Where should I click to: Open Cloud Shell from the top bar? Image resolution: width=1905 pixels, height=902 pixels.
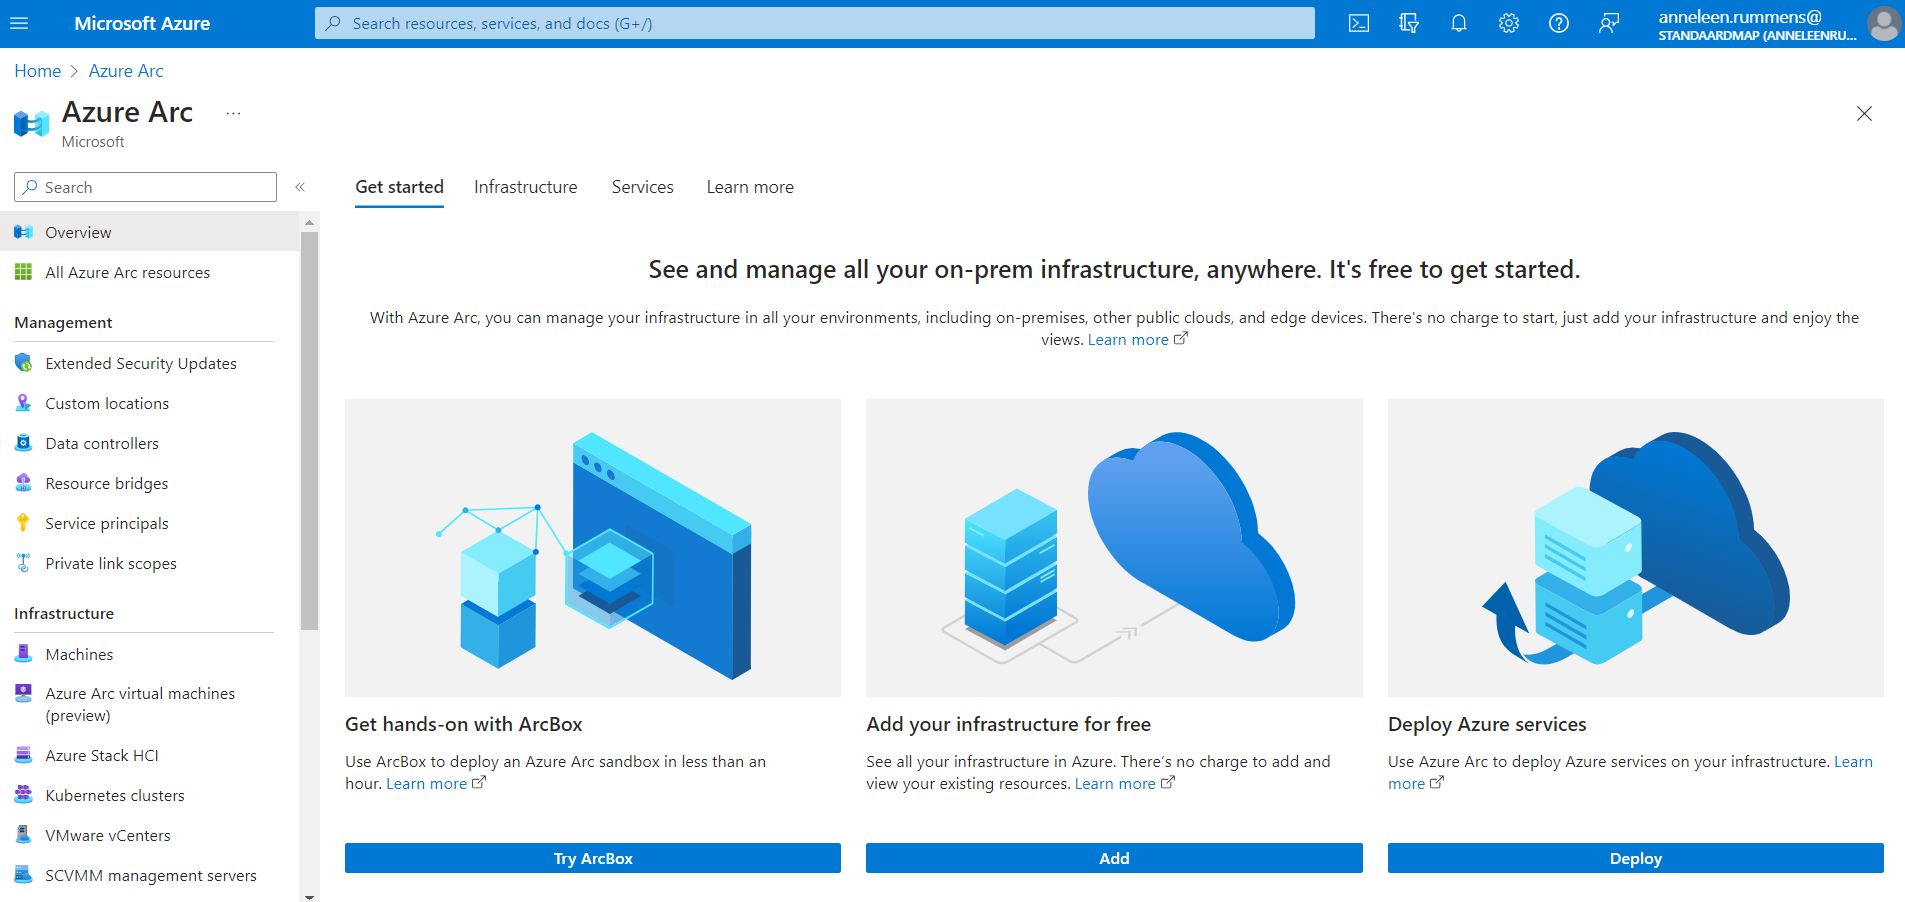[1359, 23]
